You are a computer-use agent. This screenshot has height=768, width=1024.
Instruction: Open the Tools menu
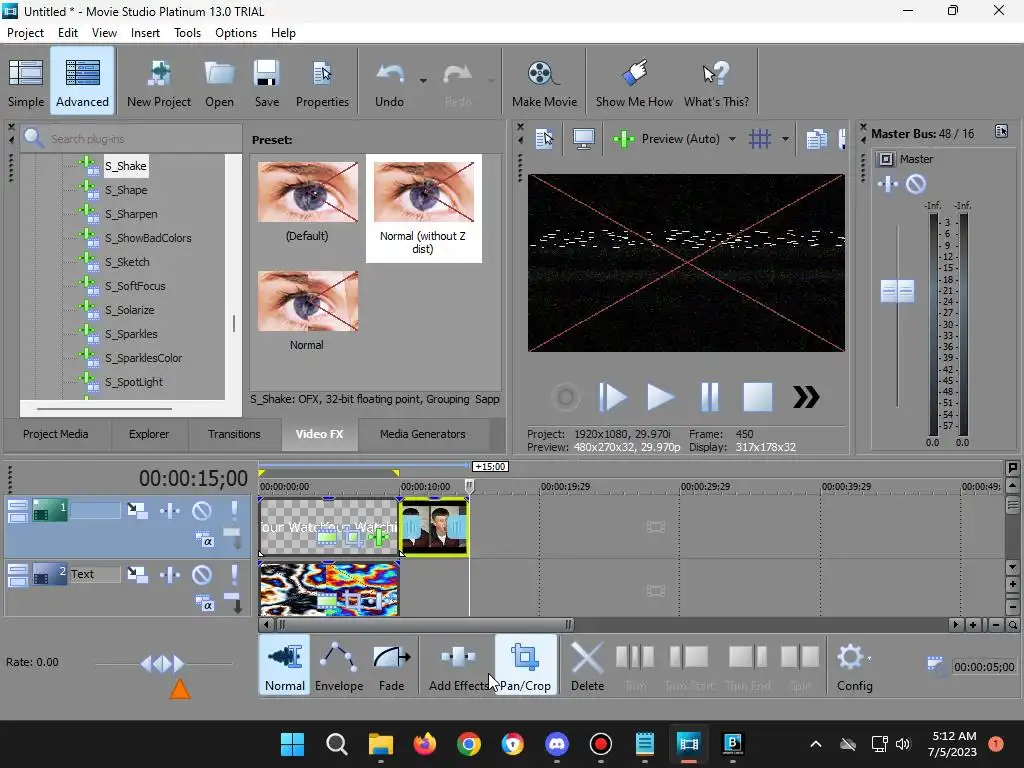click(187, 33)
